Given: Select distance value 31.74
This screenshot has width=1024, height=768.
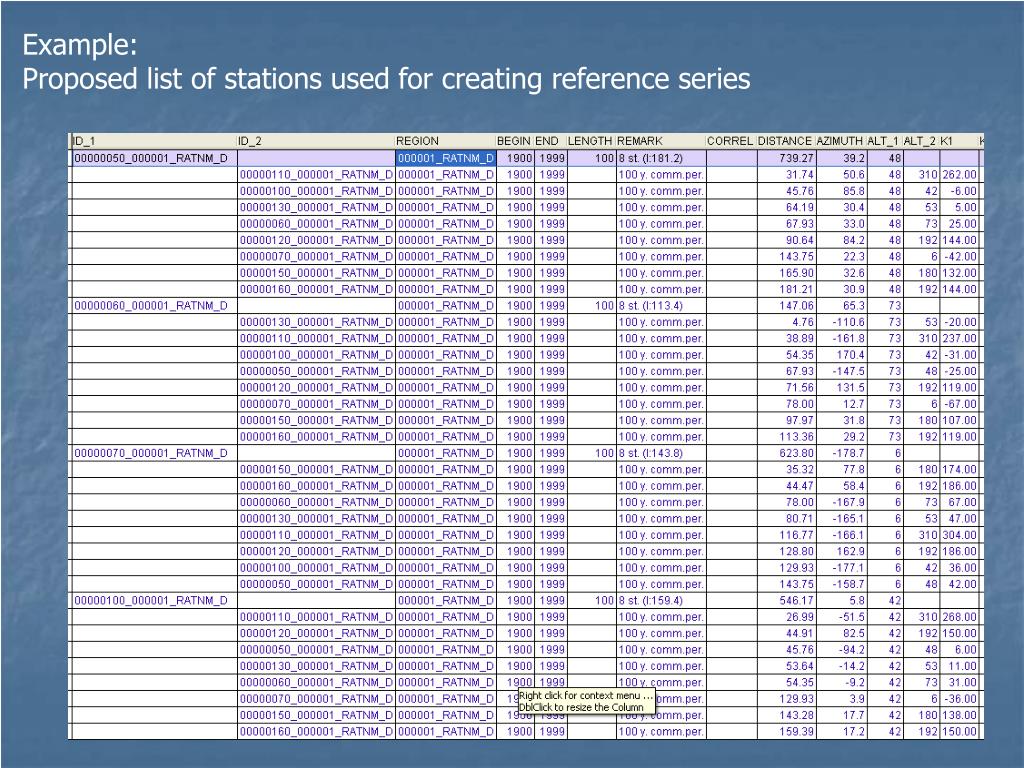Looking at the screenshot, I should [786, 174].
